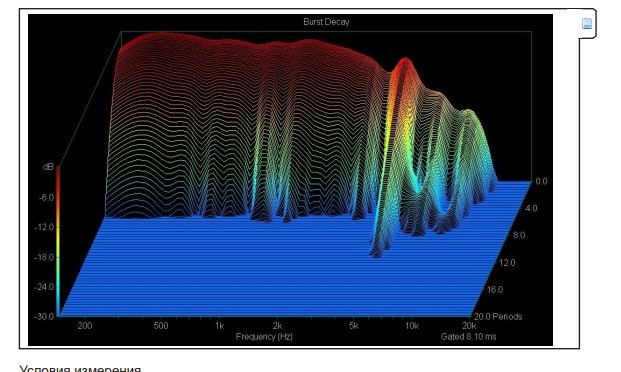Click the 'Burst Decay' chart title
Image resolution: width=621 pixels, height=372 pixels.
pyautogui.click(x=326, y=22)
